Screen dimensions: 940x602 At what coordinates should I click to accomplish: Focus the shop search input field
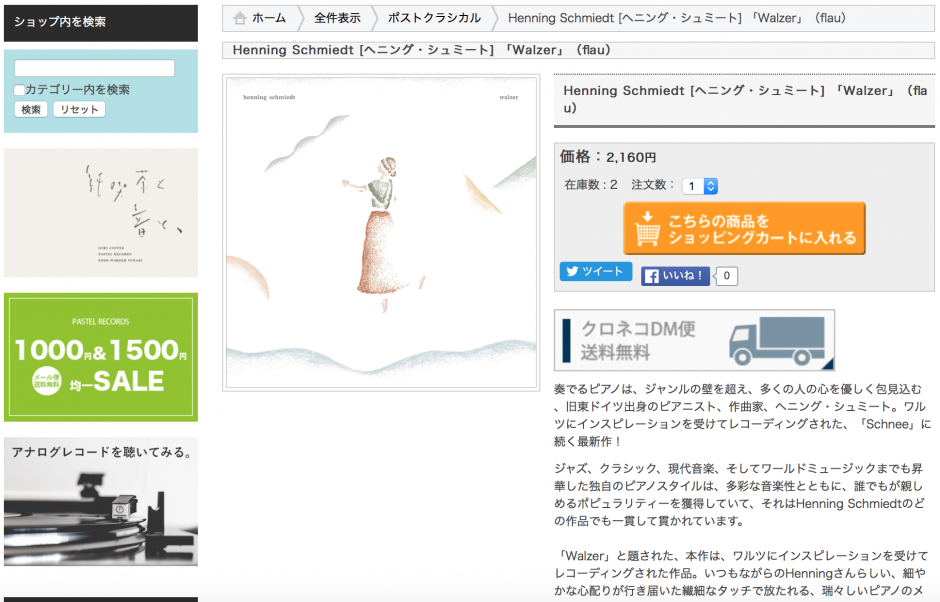point(94,68)
